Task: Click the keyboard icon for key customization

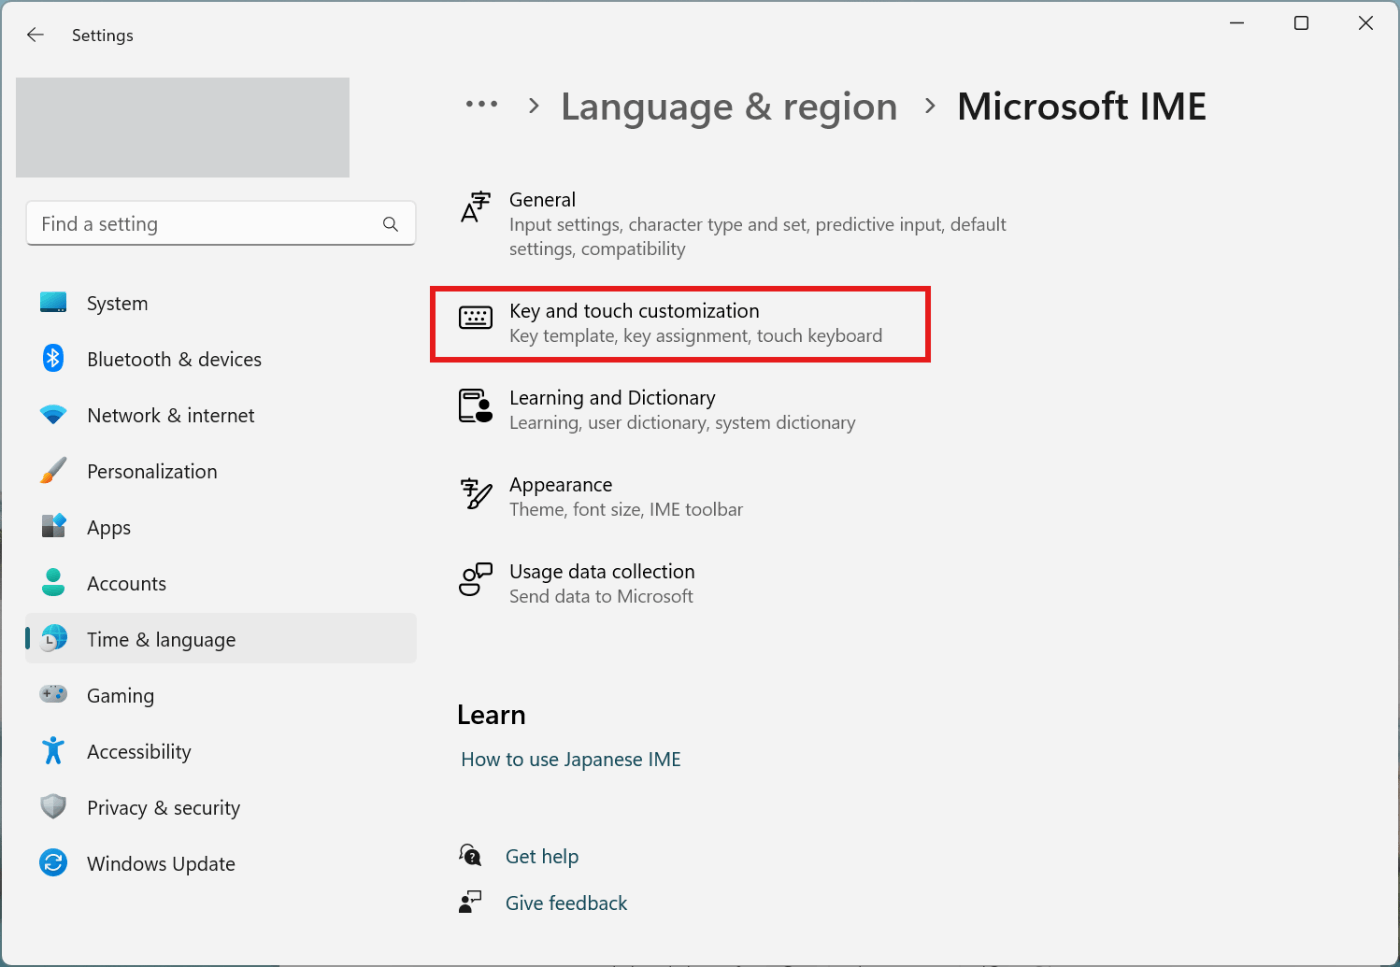Action: pos(475,318)
